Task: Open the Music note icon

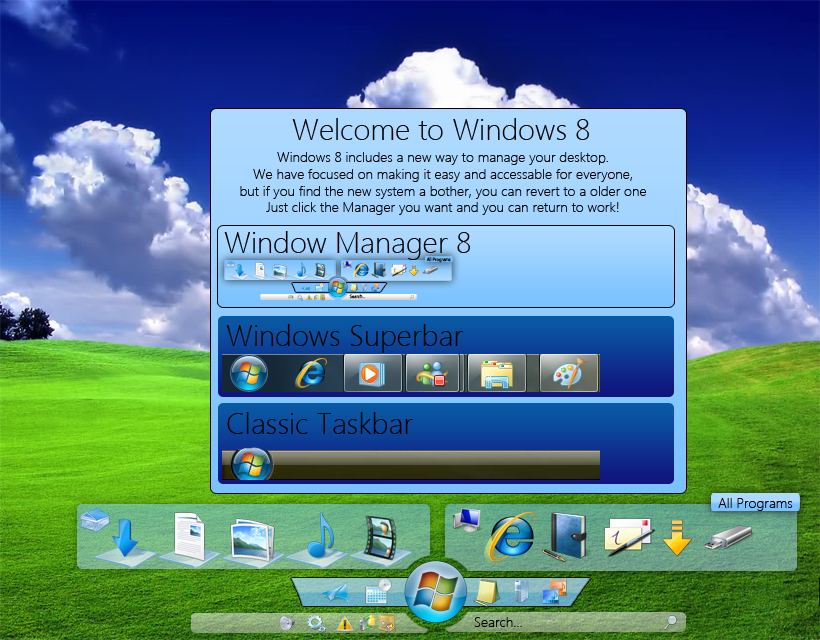Action: (x=320, y=536)
